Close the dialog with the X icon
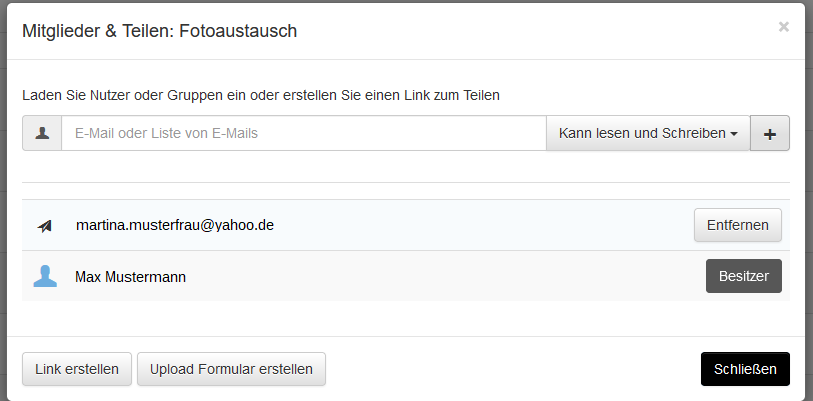Screen dimensions: 813x401 tap(783, 27)
